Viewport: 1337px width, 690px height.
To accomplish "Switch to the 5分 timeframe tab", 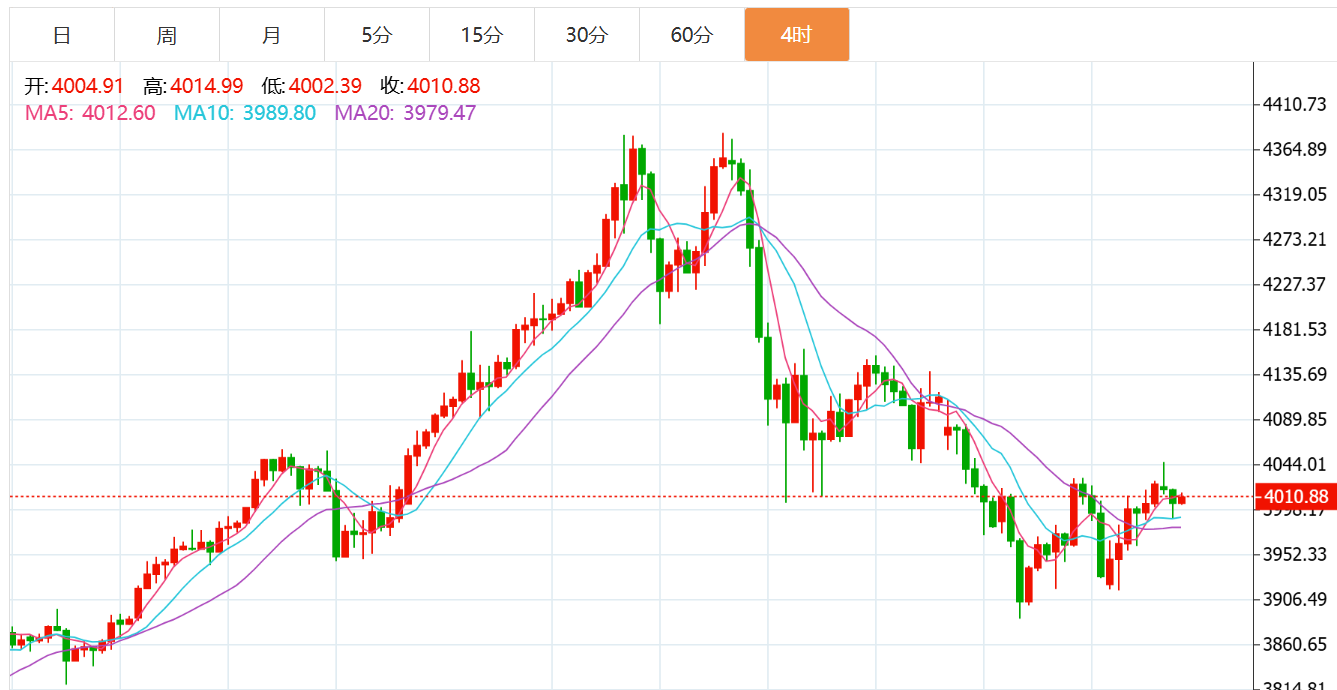I will [x=377, y=35].
